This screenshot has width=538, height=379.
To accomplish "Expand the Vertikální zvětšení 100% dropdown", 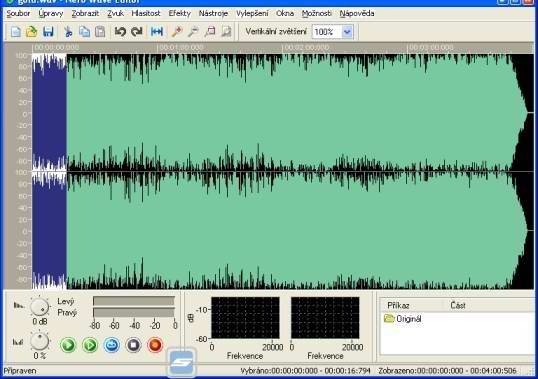I will pyautogui.click(x=347, y=32).
